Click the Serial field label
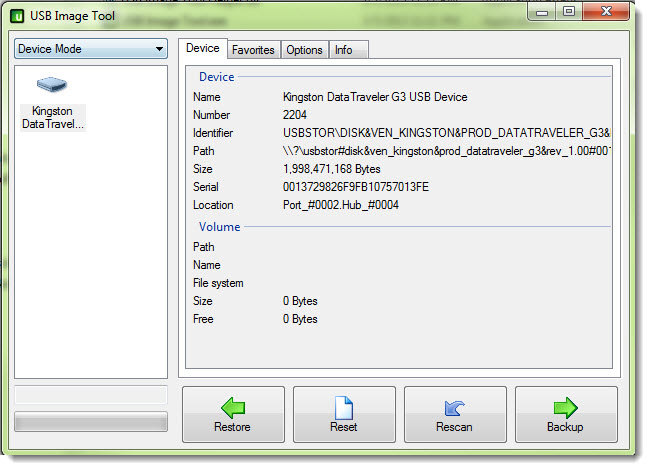Image resolution: width=650 pixels, height=470 pixels. click(x=206, y=187)
